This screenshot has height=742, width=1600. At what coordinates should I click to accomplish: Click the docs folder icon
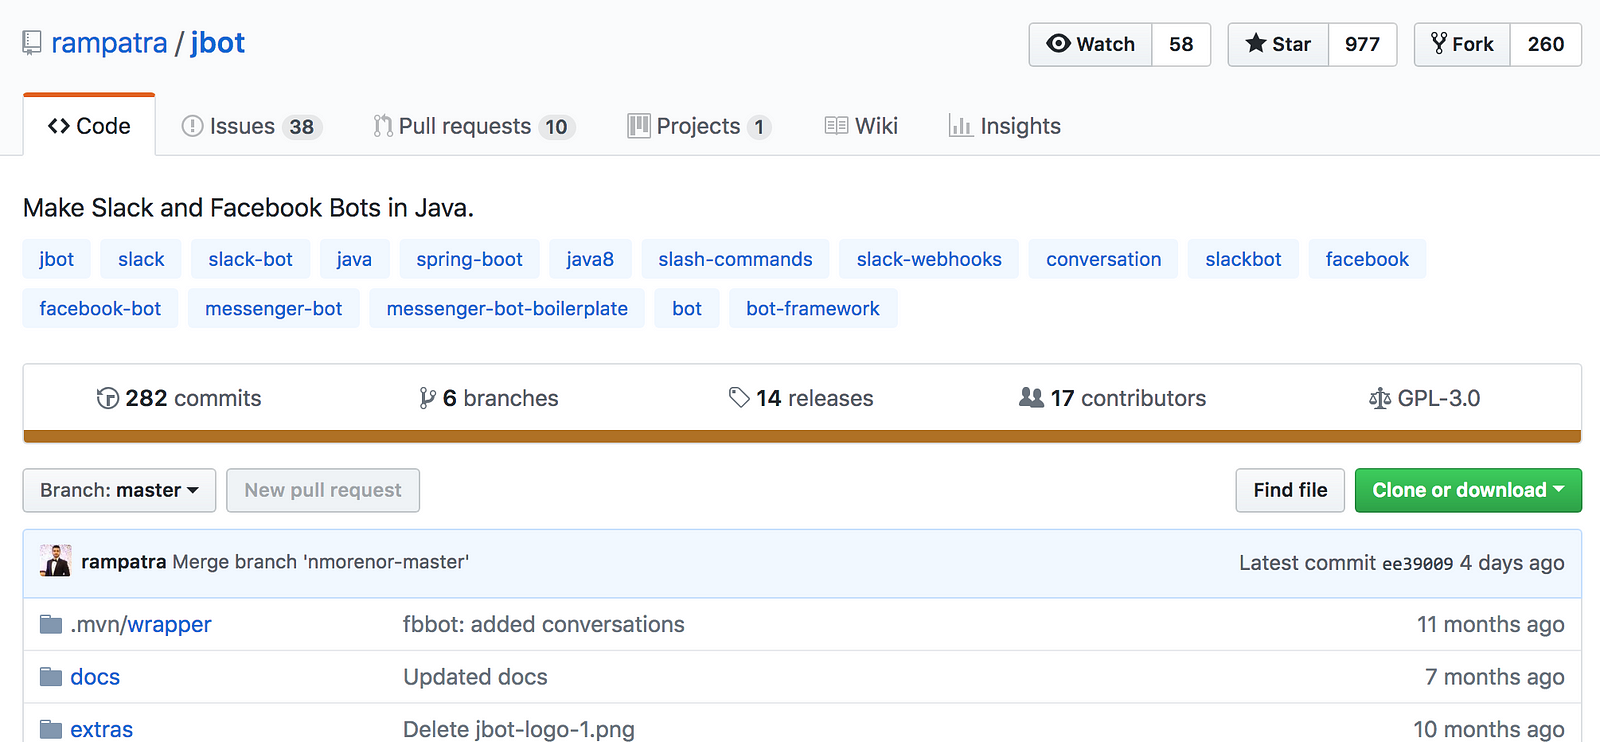click(x=51, y=677)
